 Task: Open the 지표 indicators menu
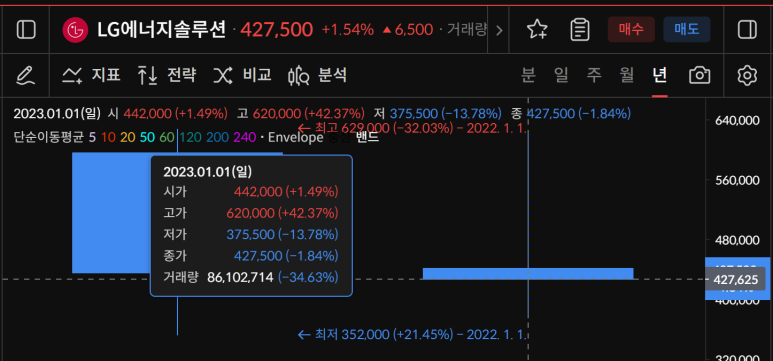(91, 75)
